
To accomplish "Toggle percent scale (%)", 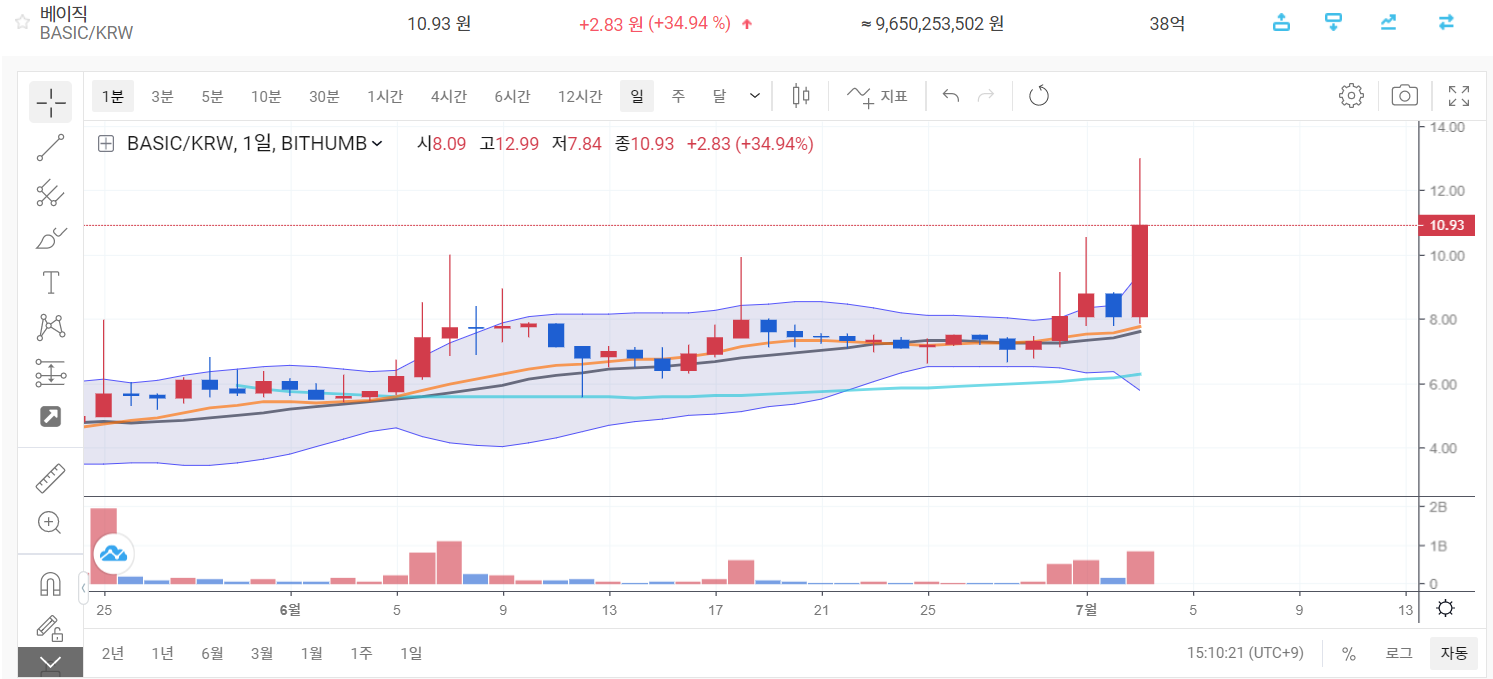I will [x=1348, y=653].
